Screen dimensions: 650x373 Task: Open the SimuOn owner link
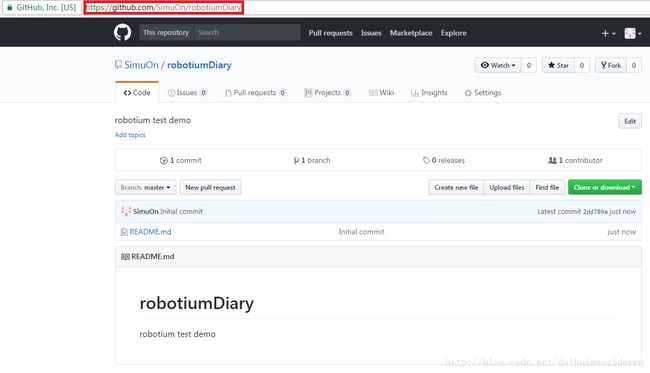point(141,65)
